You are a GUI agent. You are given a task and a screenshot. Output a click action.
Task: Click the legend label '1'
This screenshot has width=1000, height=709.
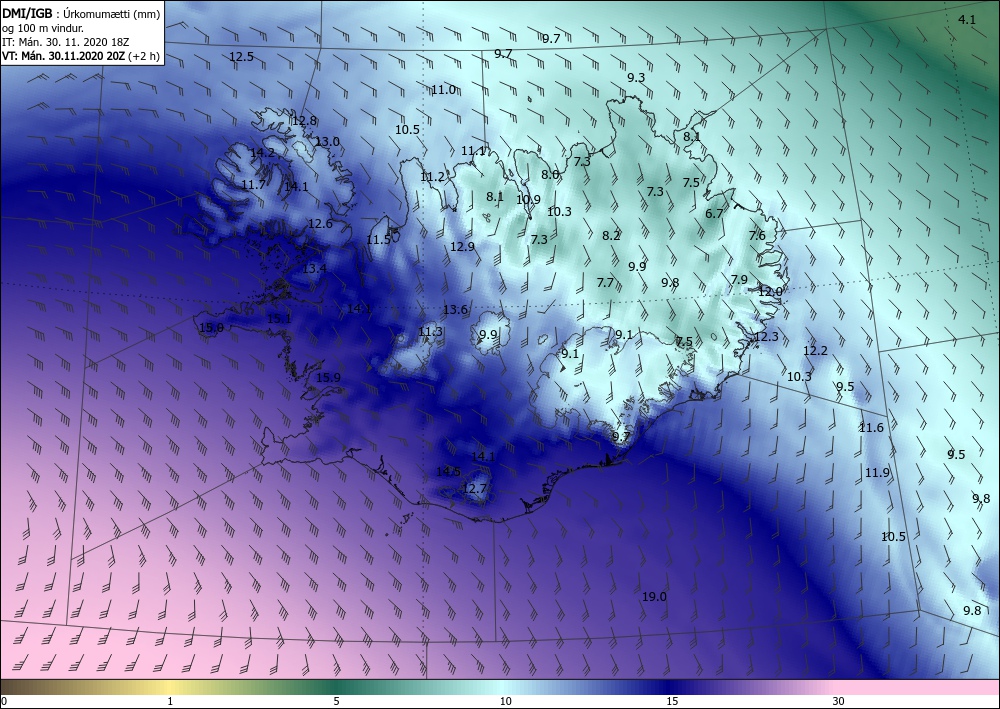pyautogui.click(x=170, y=702)
